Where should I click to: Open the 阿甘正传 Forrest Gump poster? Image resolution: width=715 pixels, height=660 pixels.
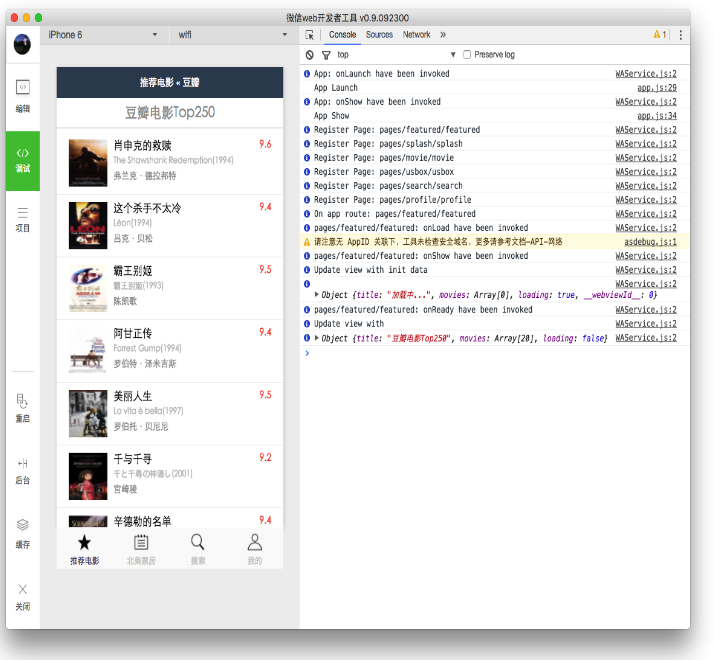point(88,351)
